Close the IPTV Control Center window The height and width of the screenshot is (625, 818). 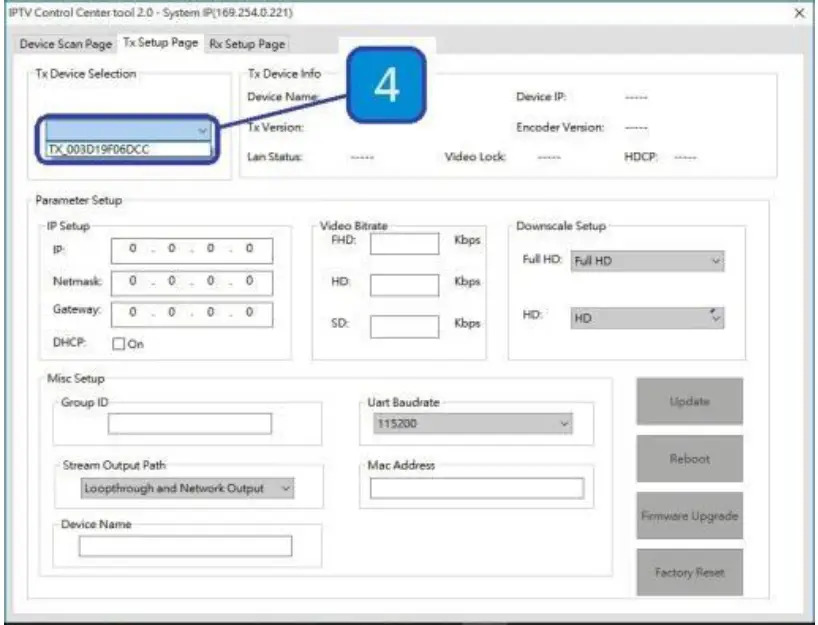tap(799, 13)
